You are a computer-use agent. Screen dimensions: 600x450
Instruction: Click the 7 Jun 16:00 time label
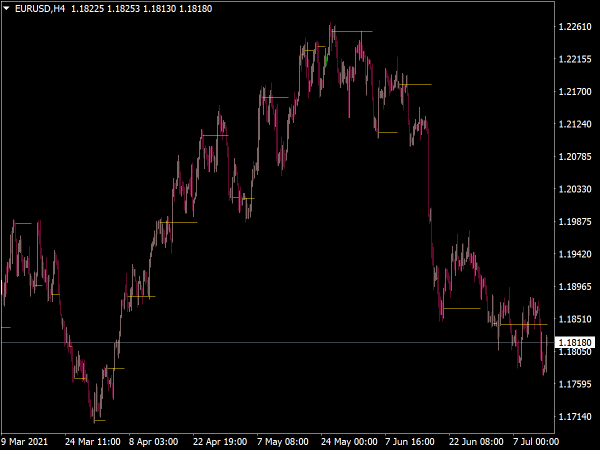pos(410,442)
